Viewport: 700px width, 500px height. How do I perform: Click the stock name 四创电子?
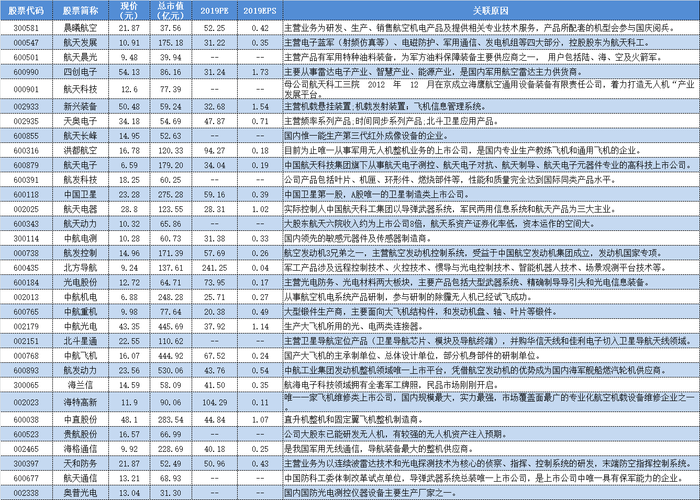[80, 72]
